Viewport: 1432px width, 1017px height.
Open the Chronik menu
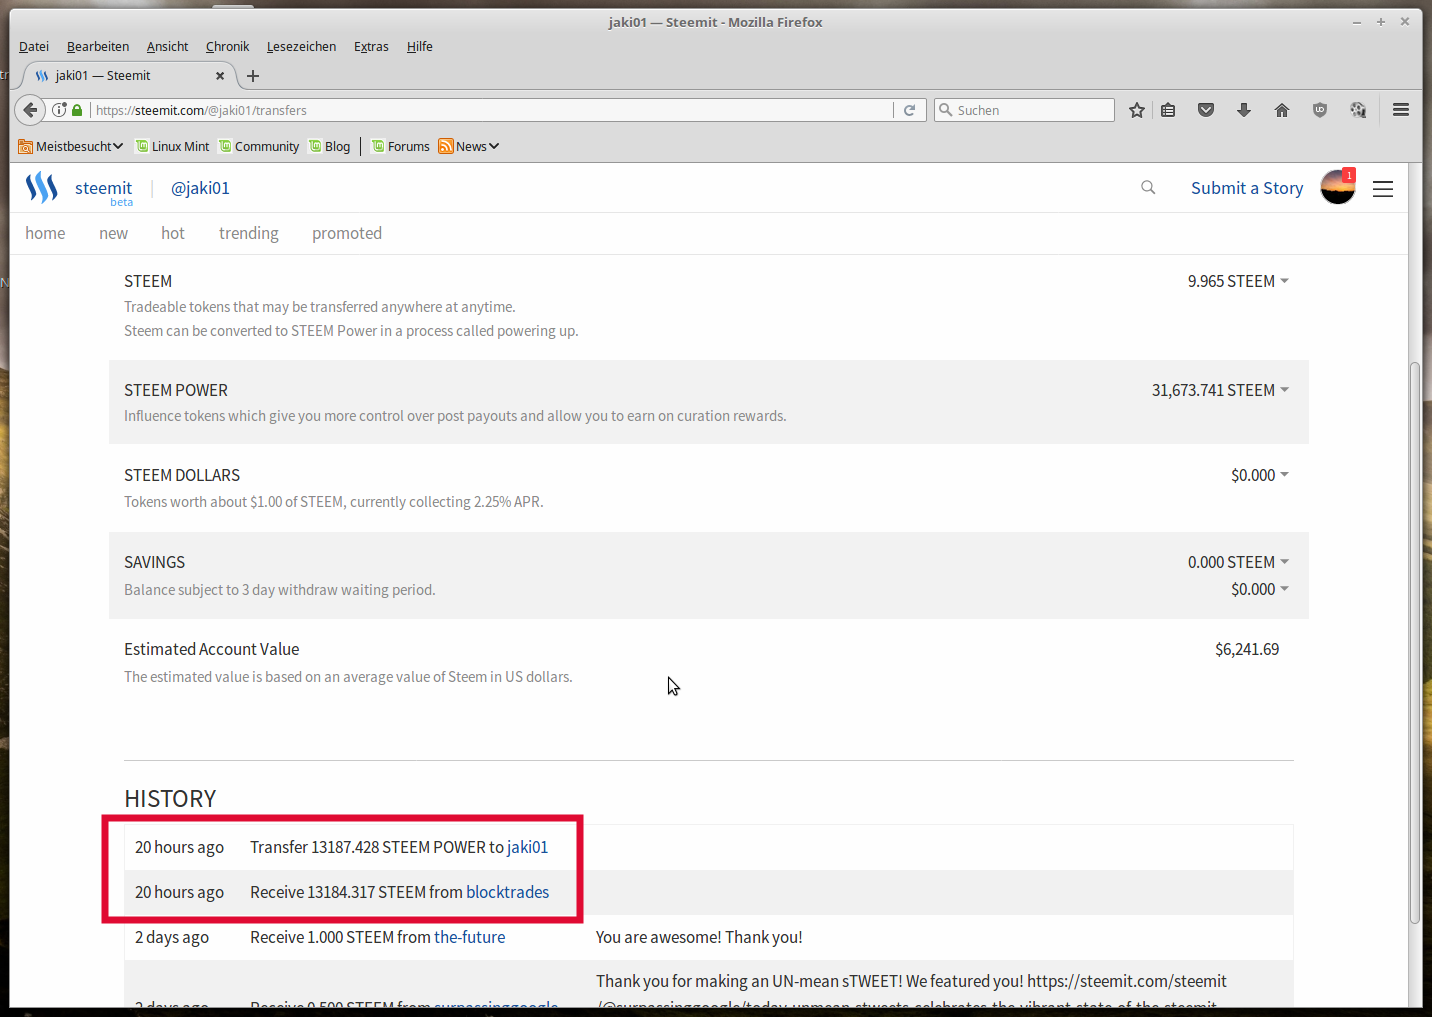tap(227, 46)
